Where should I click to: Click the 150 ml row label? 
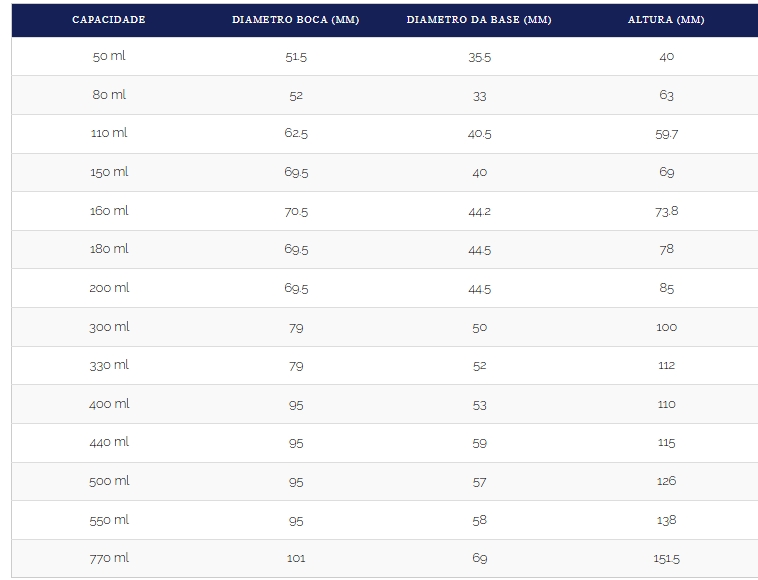[x=109, y=172]
